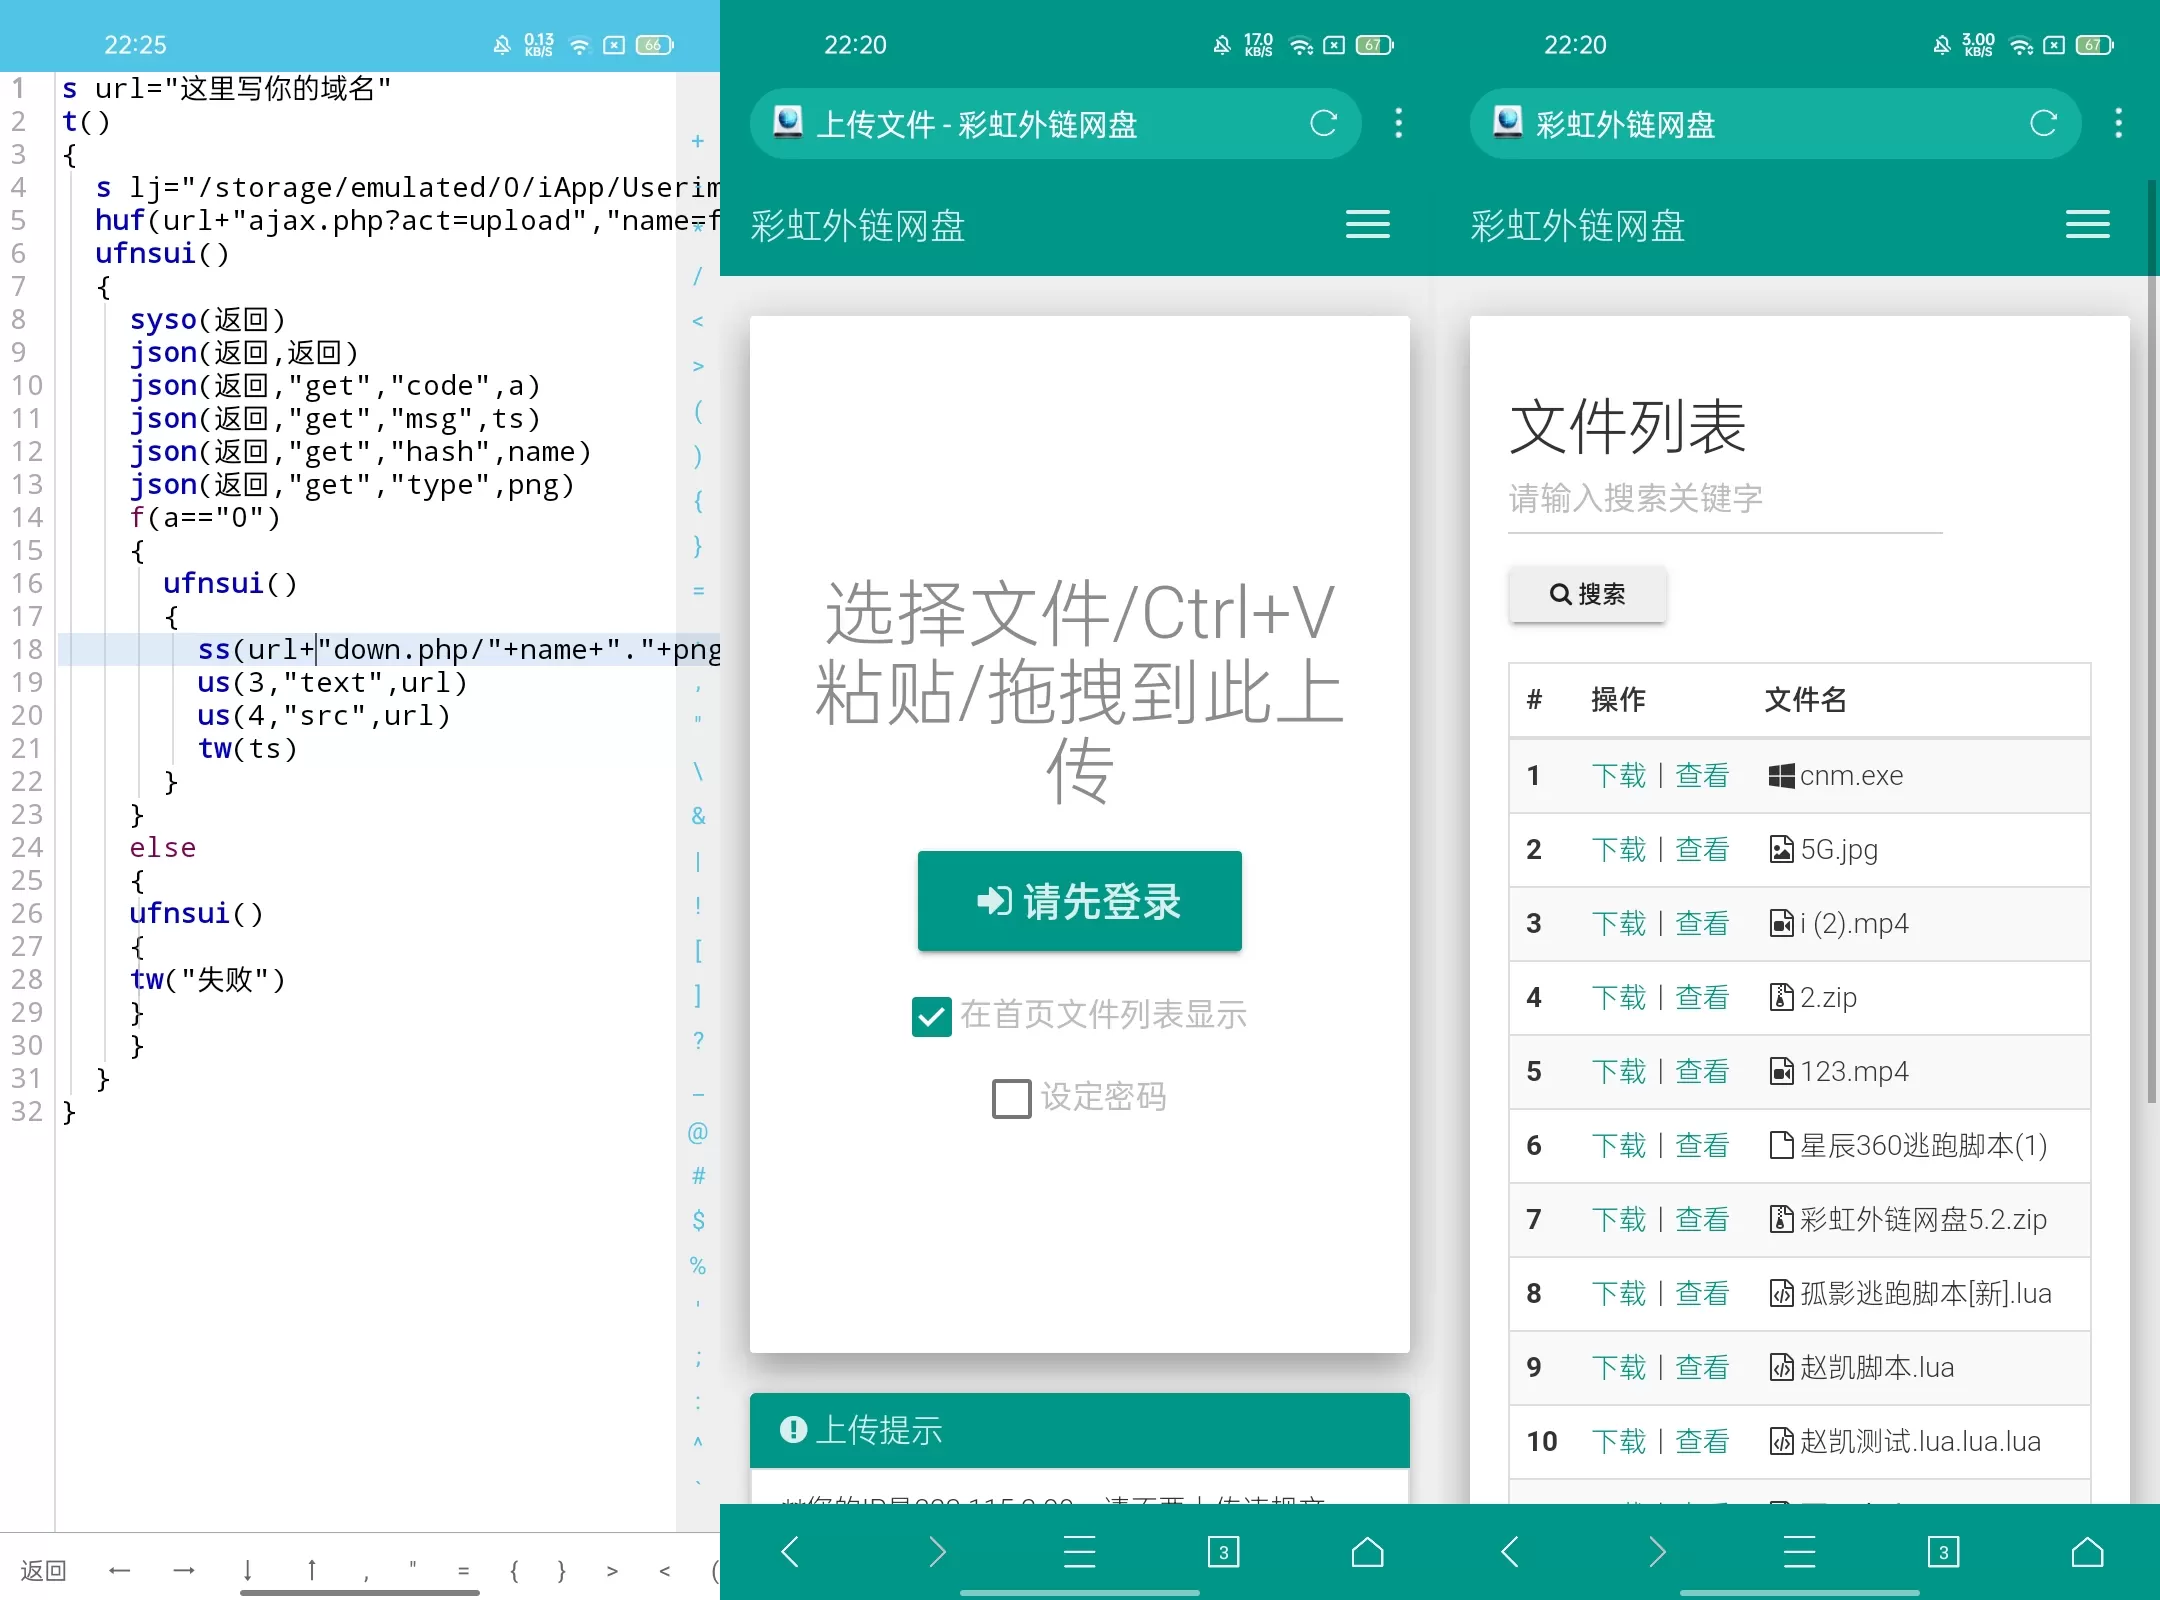Tap the 文件名 column header
This screenshot has width=2160, height=1600.
point(1805,700)
